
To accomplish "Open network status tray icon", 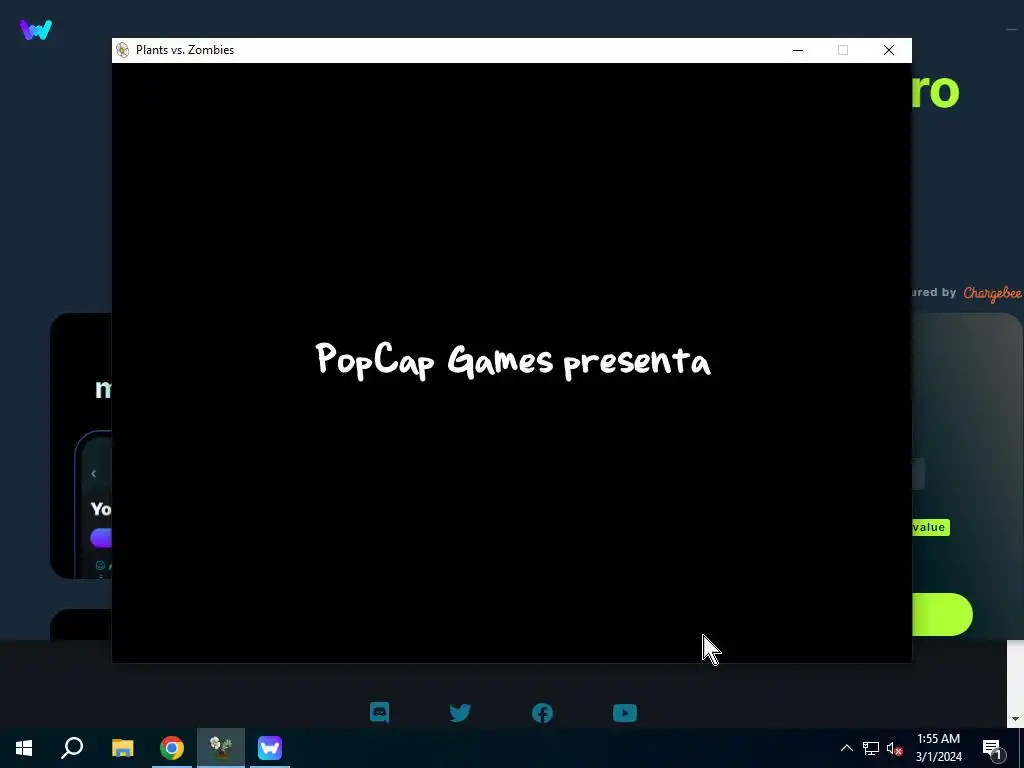I will [x=871, y=748].
